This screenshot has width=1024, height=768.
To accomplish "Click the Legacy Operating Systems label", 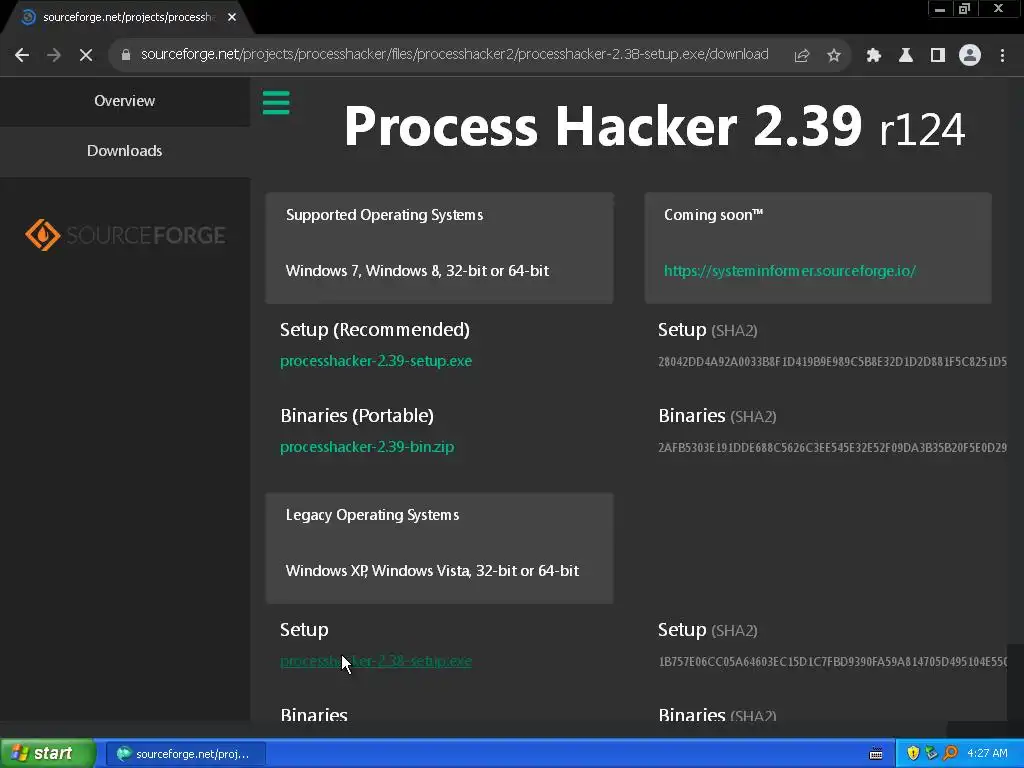I will pyautogui.click(x=372, y=515).
